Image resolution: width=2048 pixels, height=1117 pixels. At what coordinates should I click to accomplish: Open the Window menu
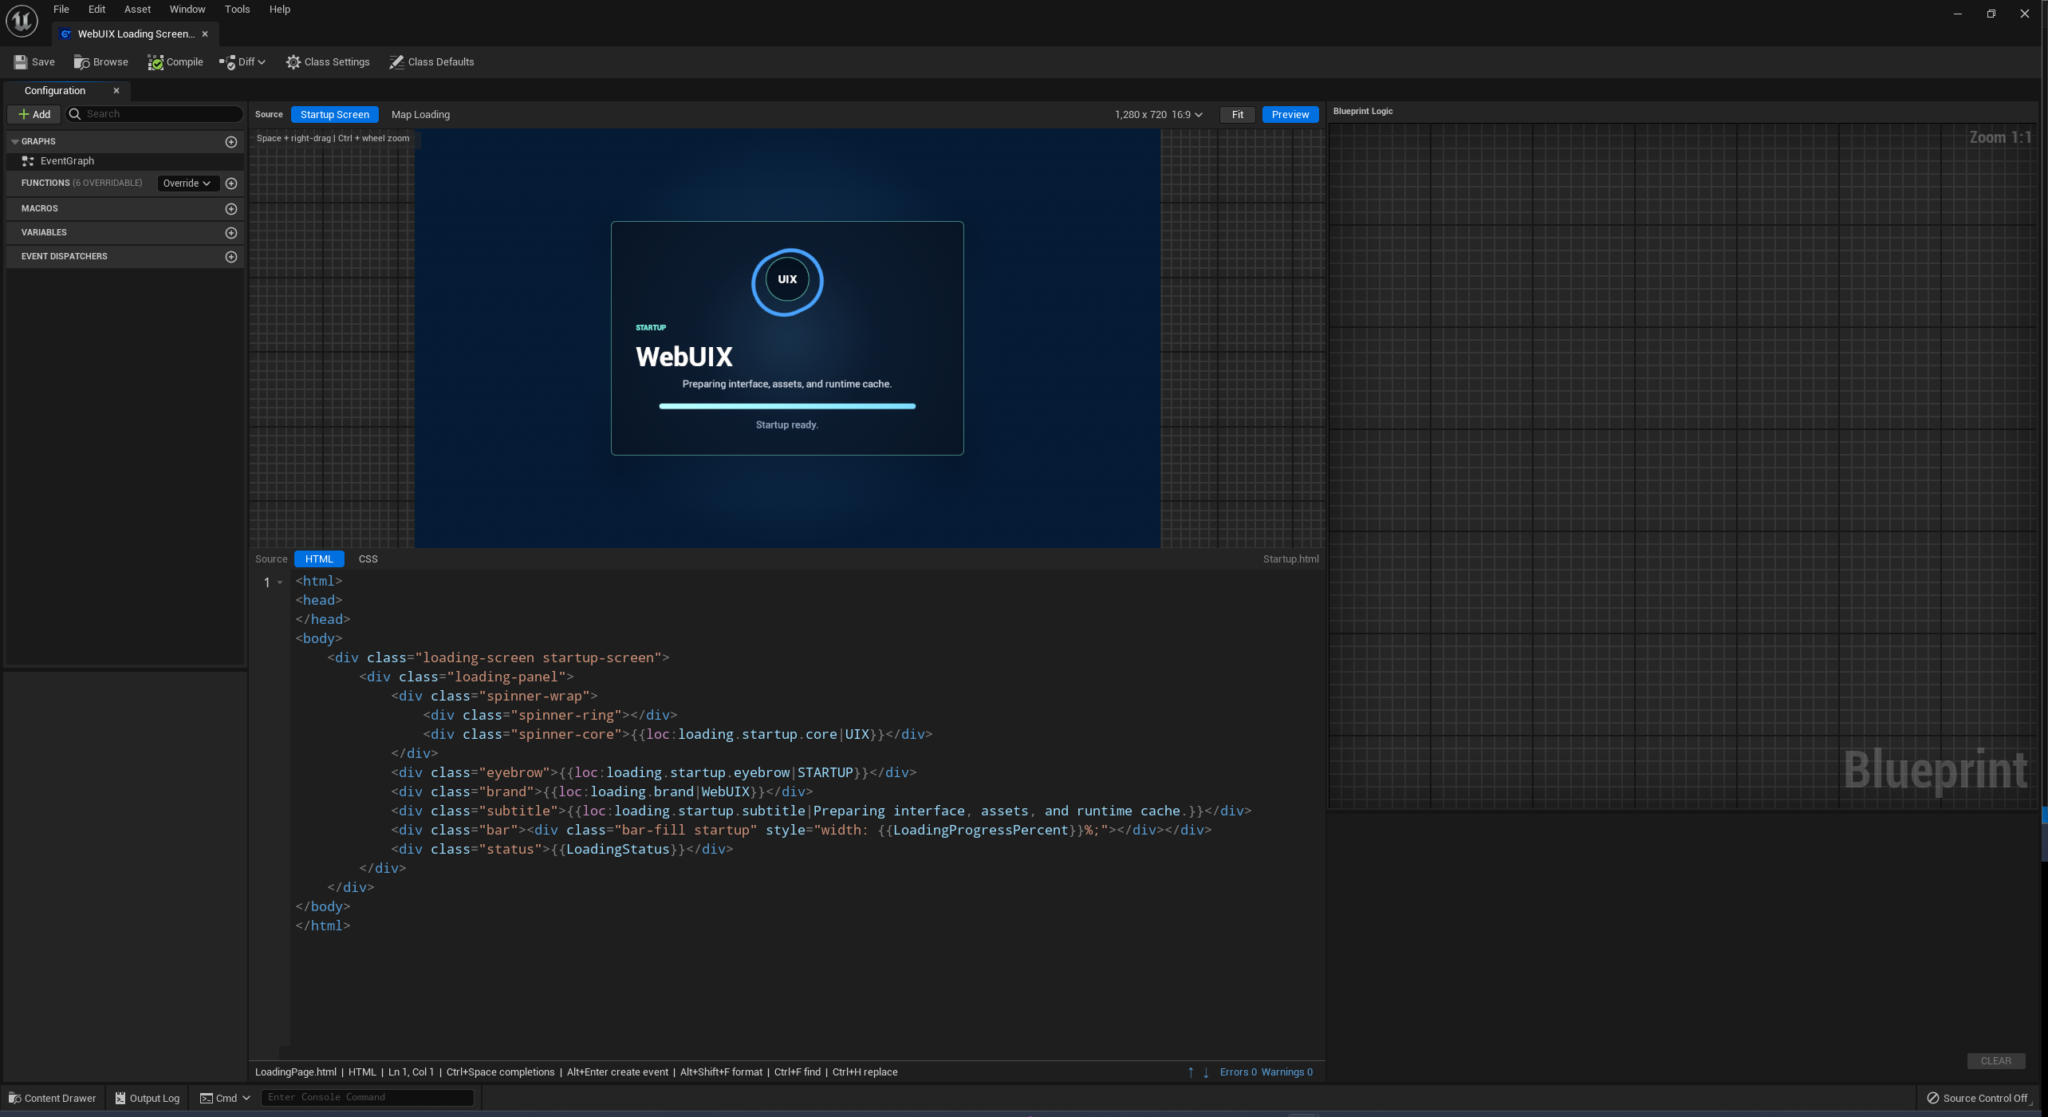pos(187,9)
